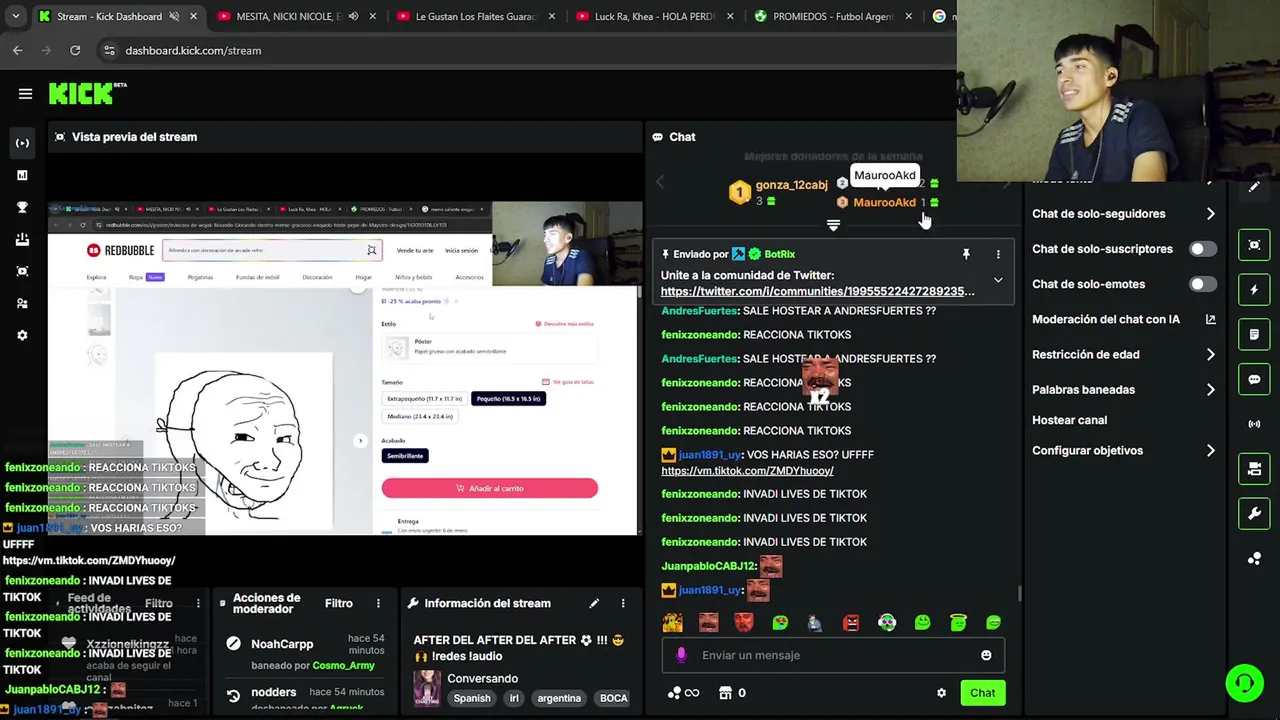1280x720 pixels.
Task: Open the vm.tiktok.com link in chat
Action: click(747, 470)
